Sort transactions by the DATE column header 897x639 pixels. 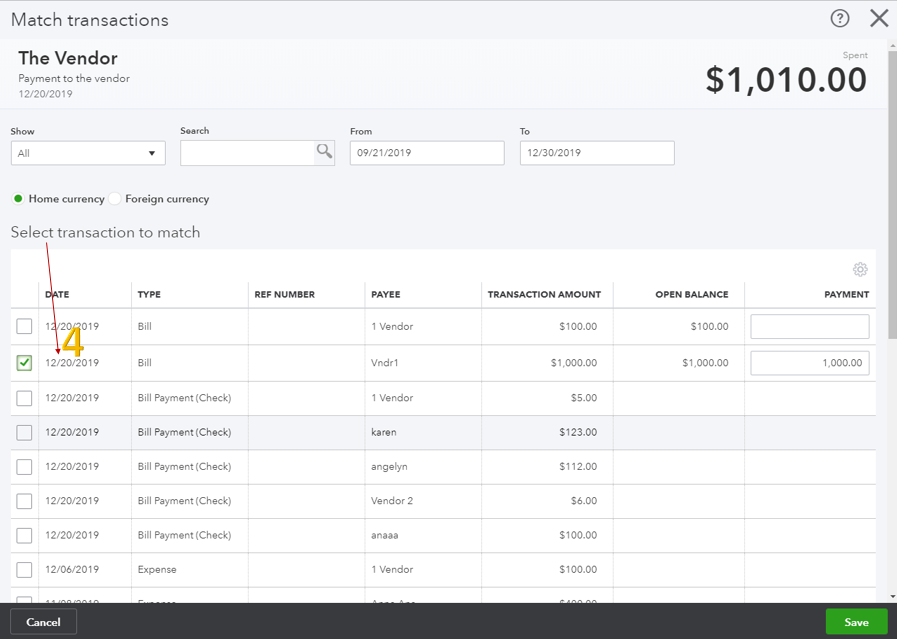(x=57, y=294)
